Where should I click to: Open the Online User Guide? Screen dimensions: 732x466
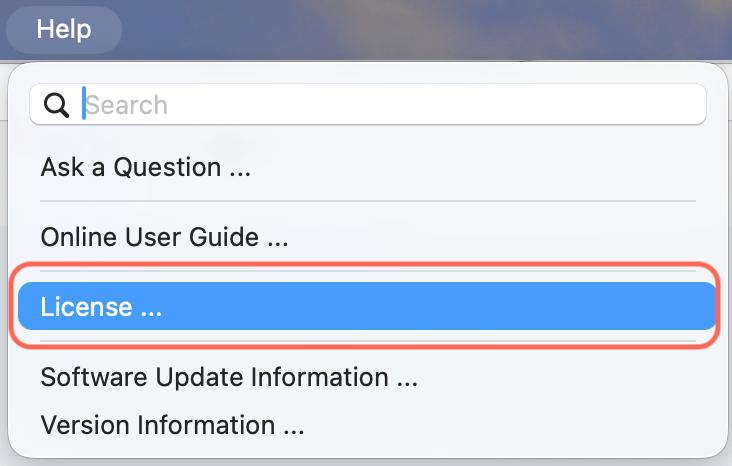(165, 237)
